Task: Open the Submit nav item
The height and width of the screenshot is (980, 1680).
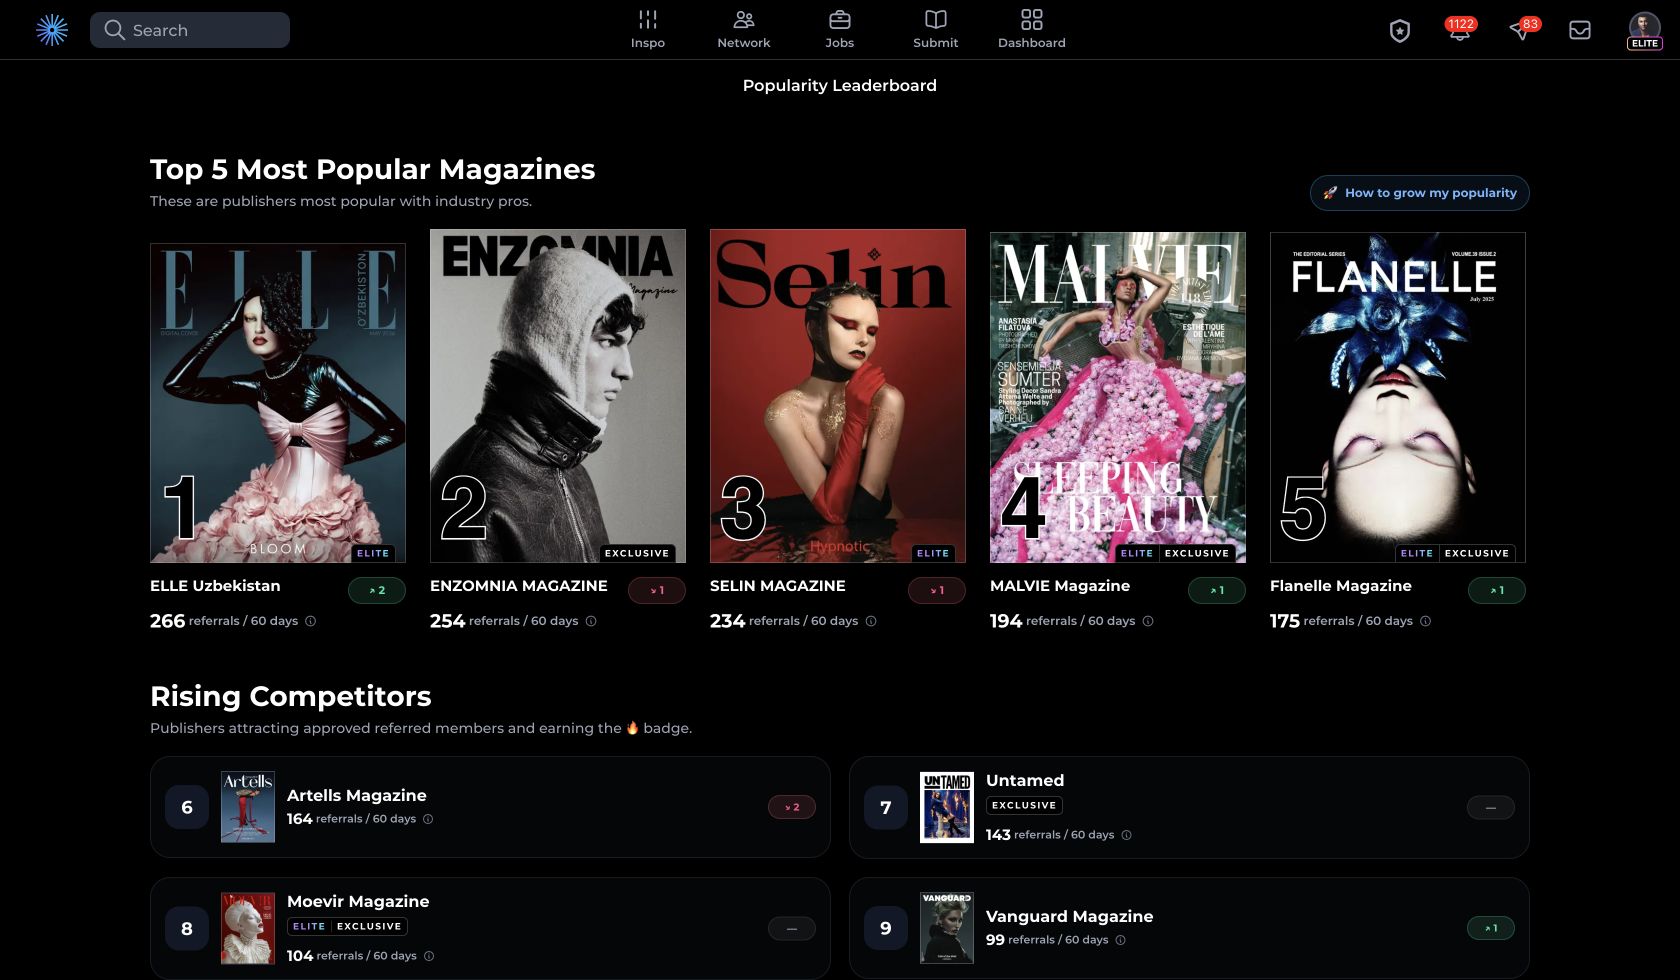Action: [936, 30]
